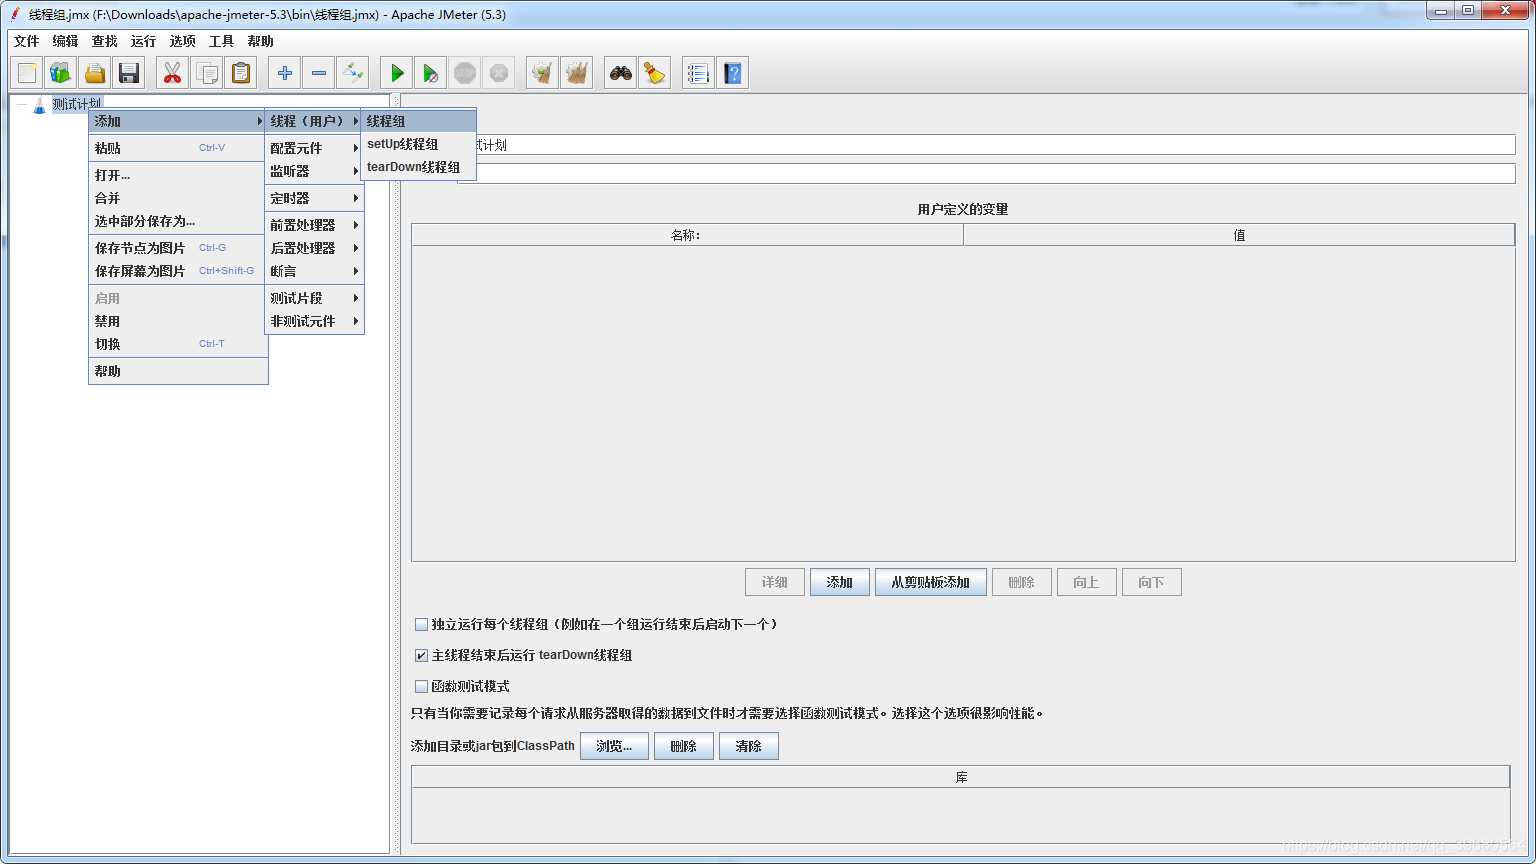The height and width of the screenshot is (864, 1536).
Task: Enable 函数测试模式 checkbox
Action: point(421,686)
